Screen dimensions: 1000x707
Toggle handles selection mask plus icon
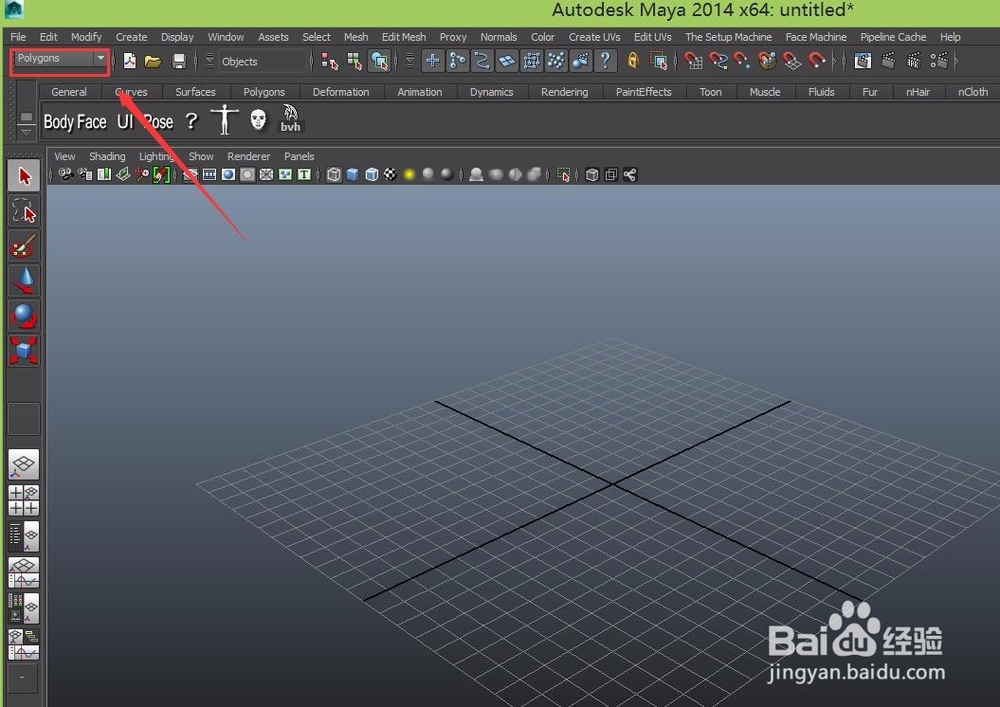[432, 61]
